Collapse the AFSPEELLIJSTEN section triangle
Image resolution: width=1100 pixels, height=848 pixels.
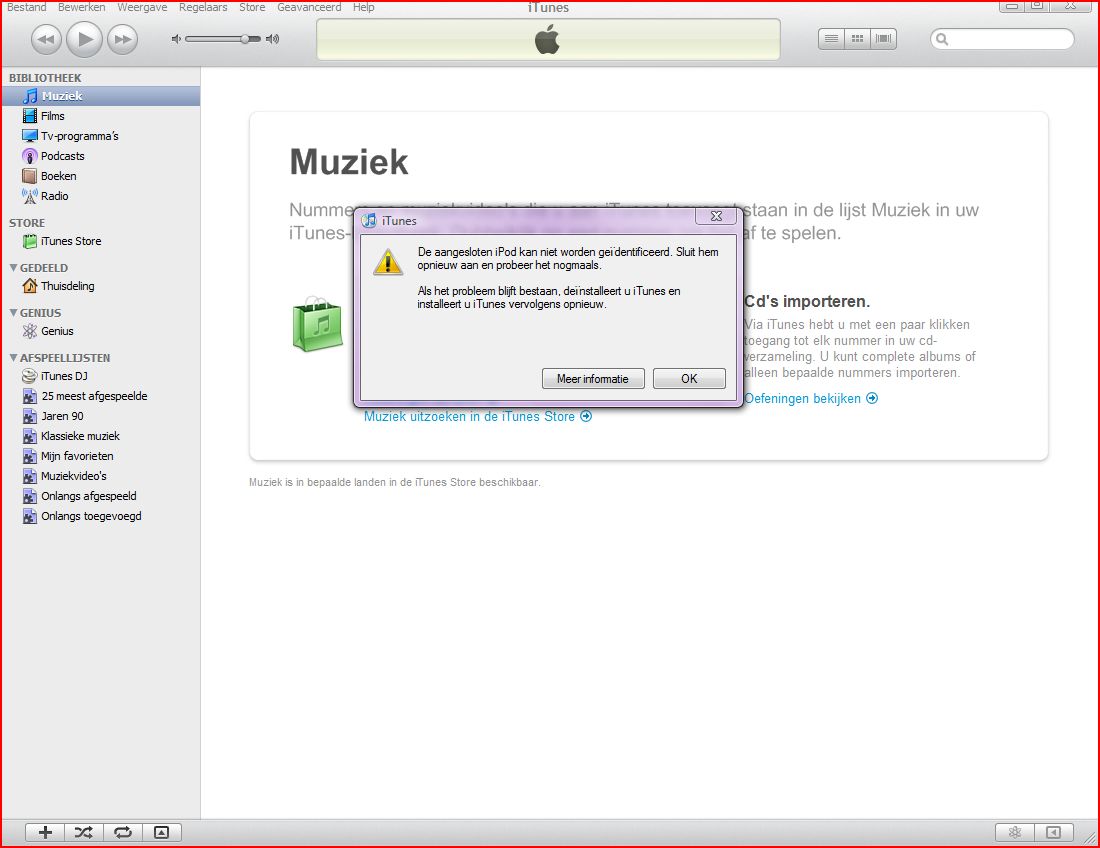tap(13, 358)
